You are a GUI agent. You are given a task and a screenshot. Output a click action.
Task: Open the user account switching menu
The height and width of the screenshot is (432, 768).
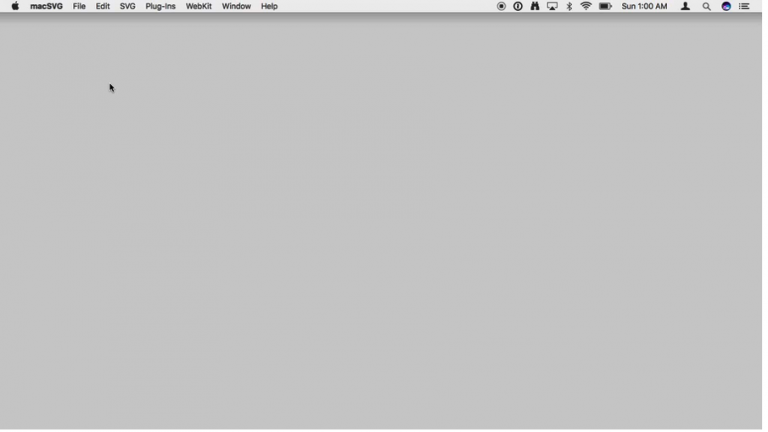click(685, 6)
